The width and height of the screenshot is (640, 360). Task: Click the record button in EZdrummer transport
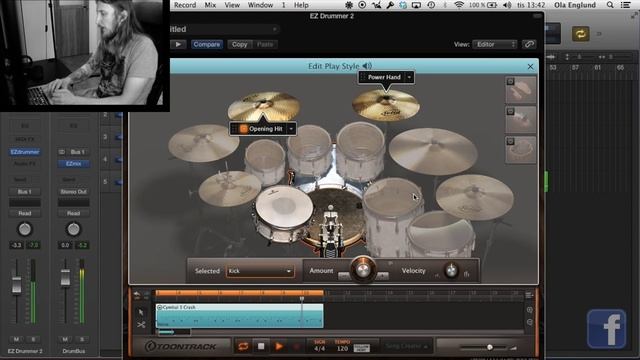pyautogui.click(x=297, y=347)
